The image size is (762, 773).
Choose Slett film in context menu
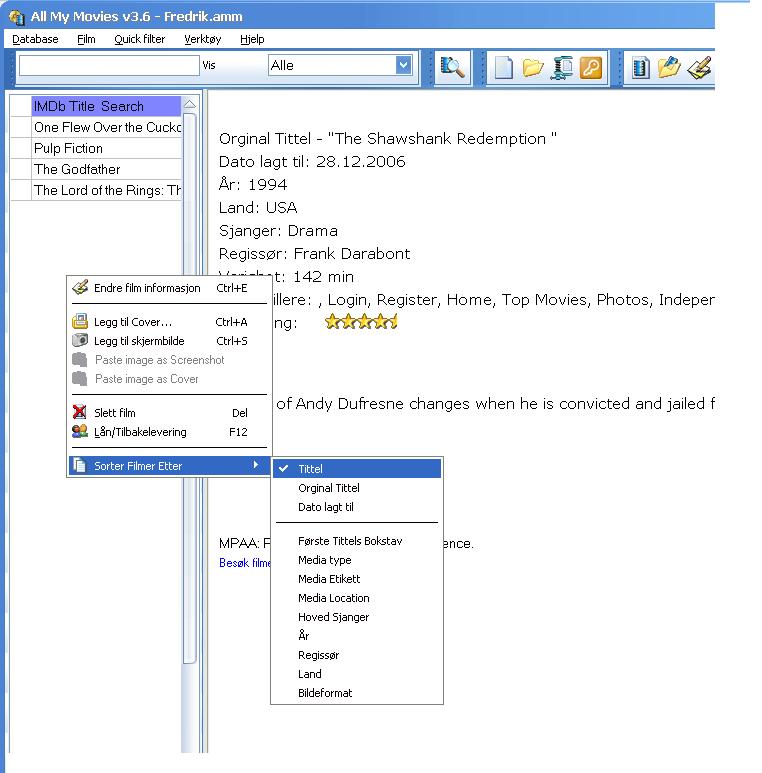pos(169,413)
